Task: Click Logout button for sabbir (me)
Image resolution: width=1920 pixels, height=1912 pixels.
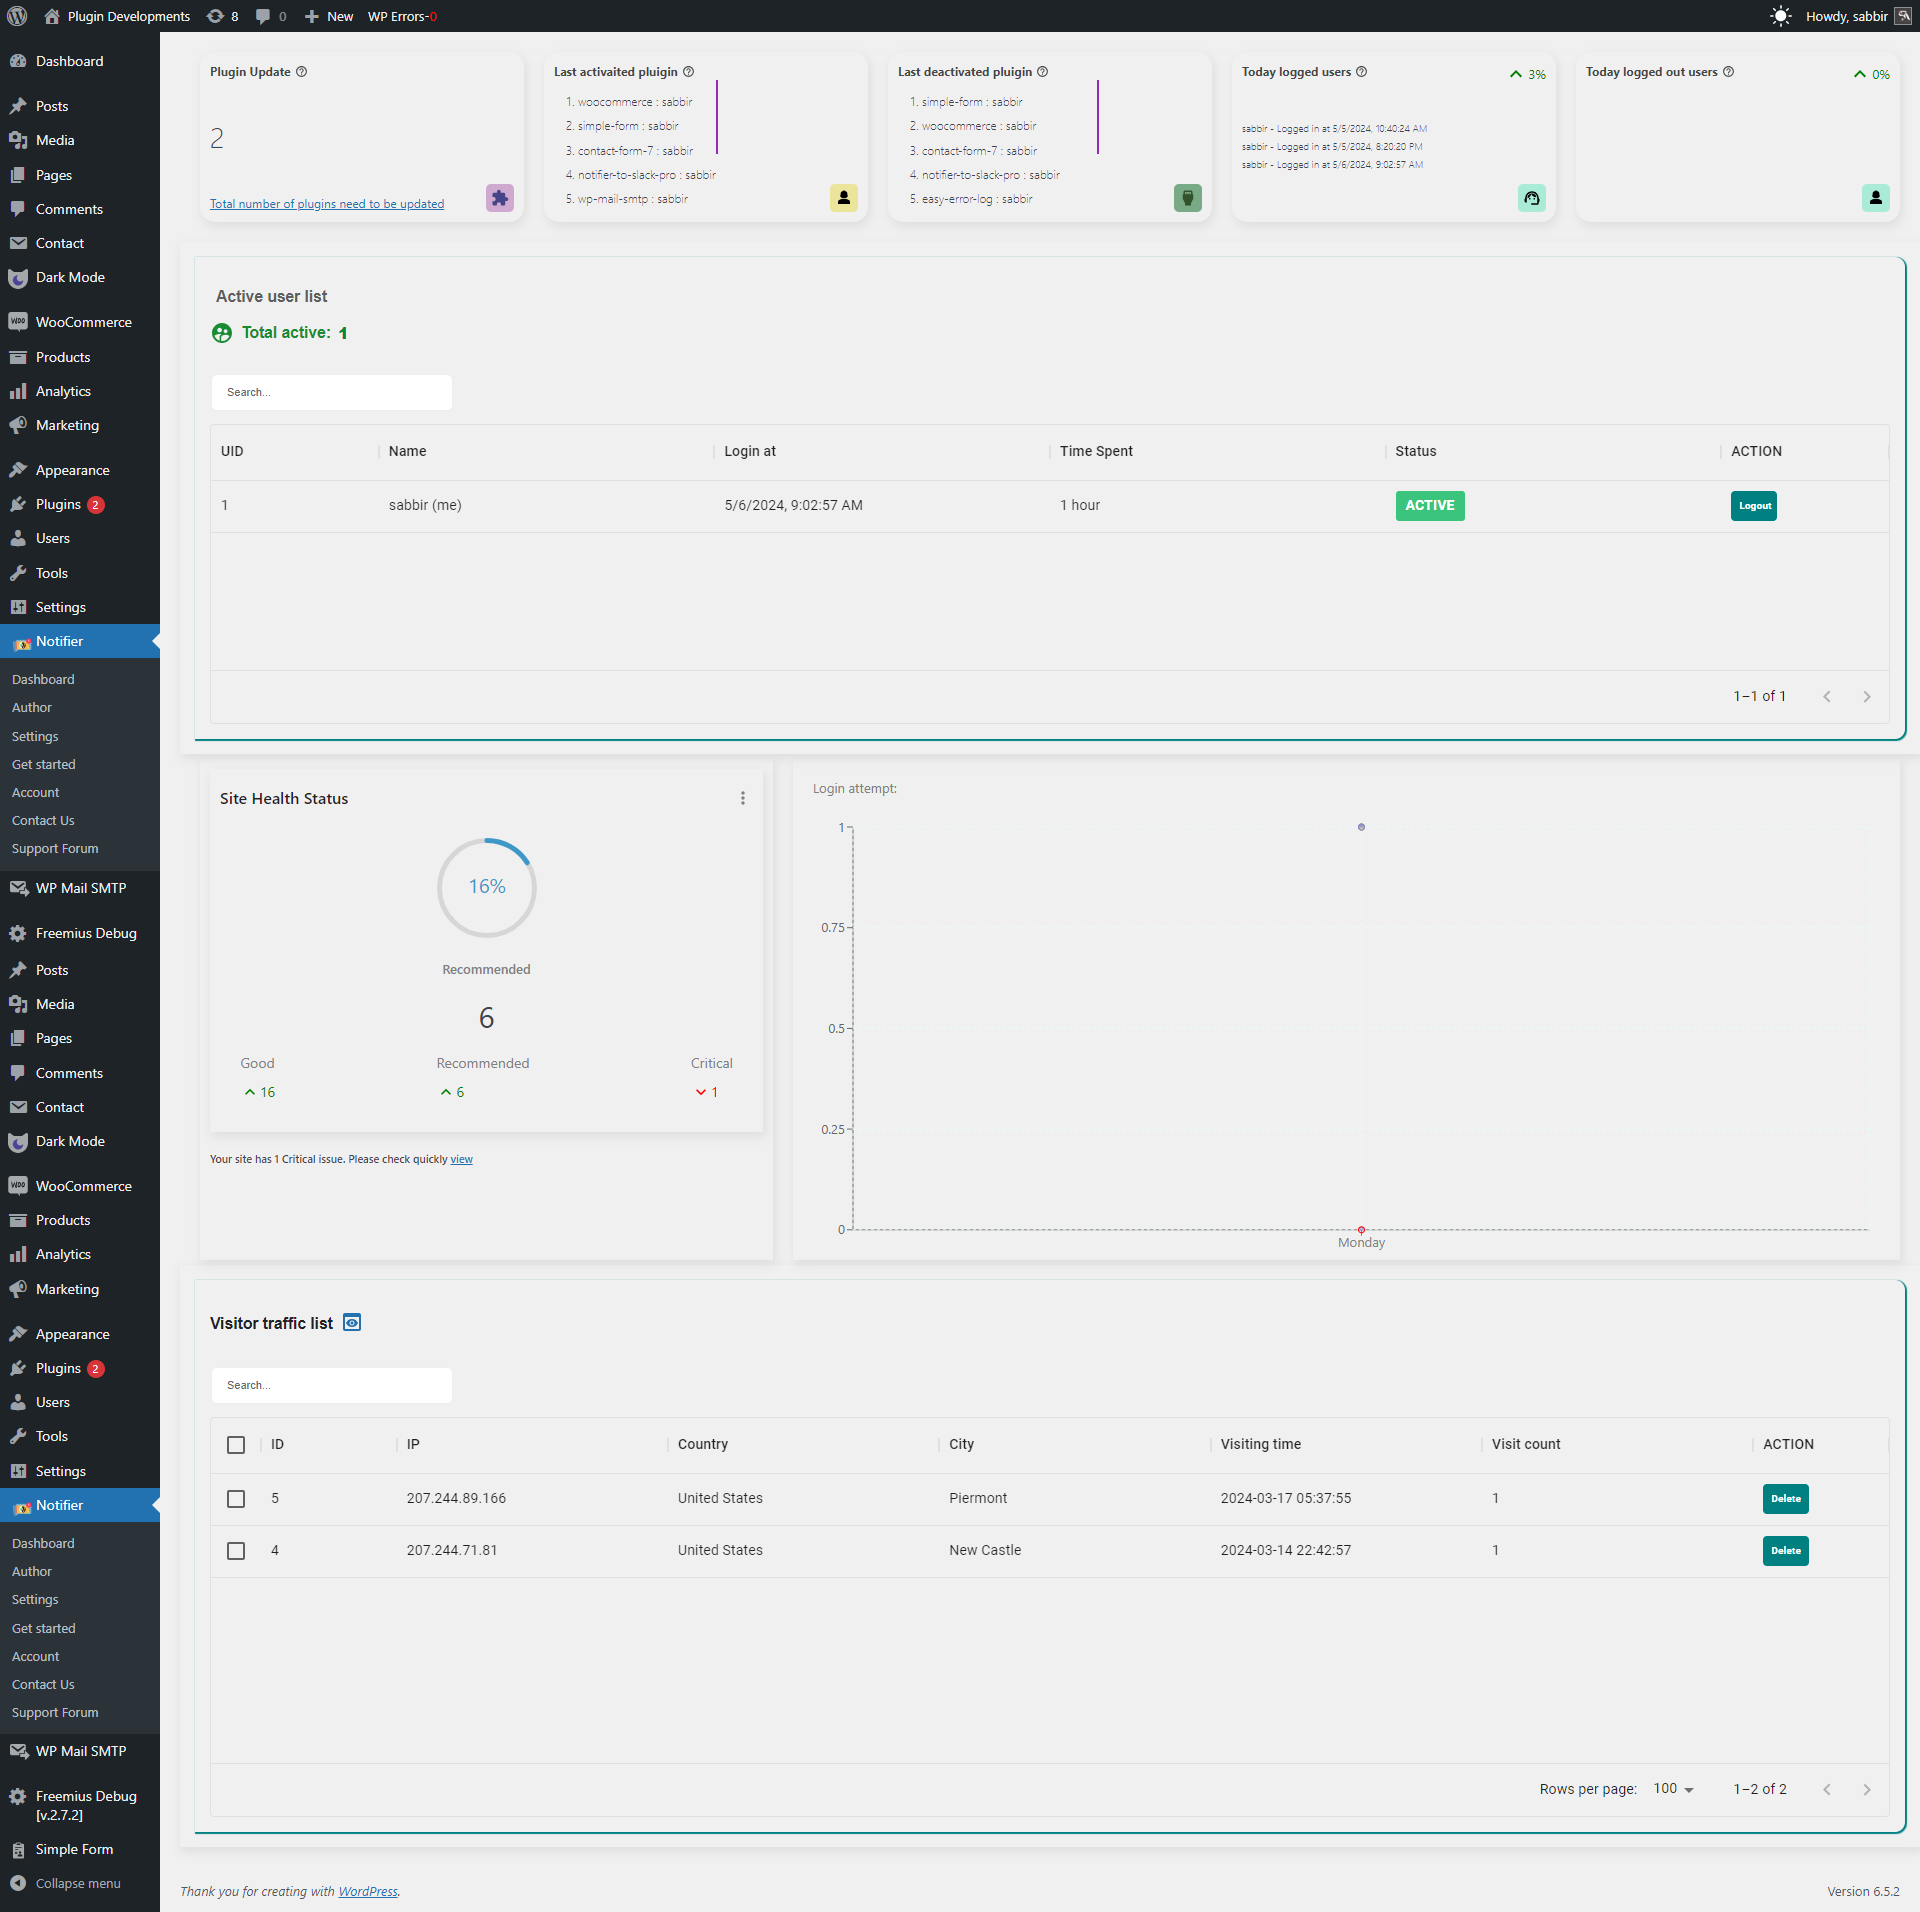Action: click(1754, 506)
